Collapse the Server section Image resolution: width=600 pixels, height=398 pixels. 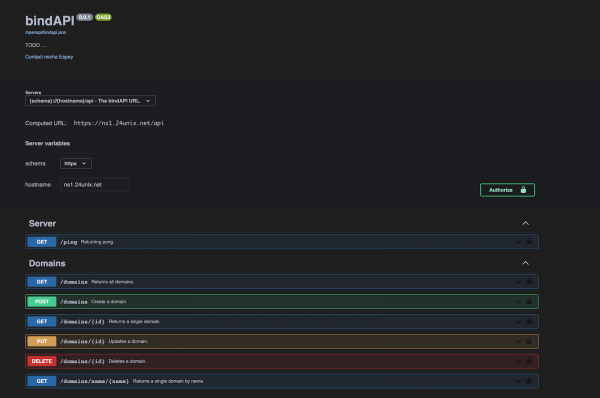click(x=525, y=223)
